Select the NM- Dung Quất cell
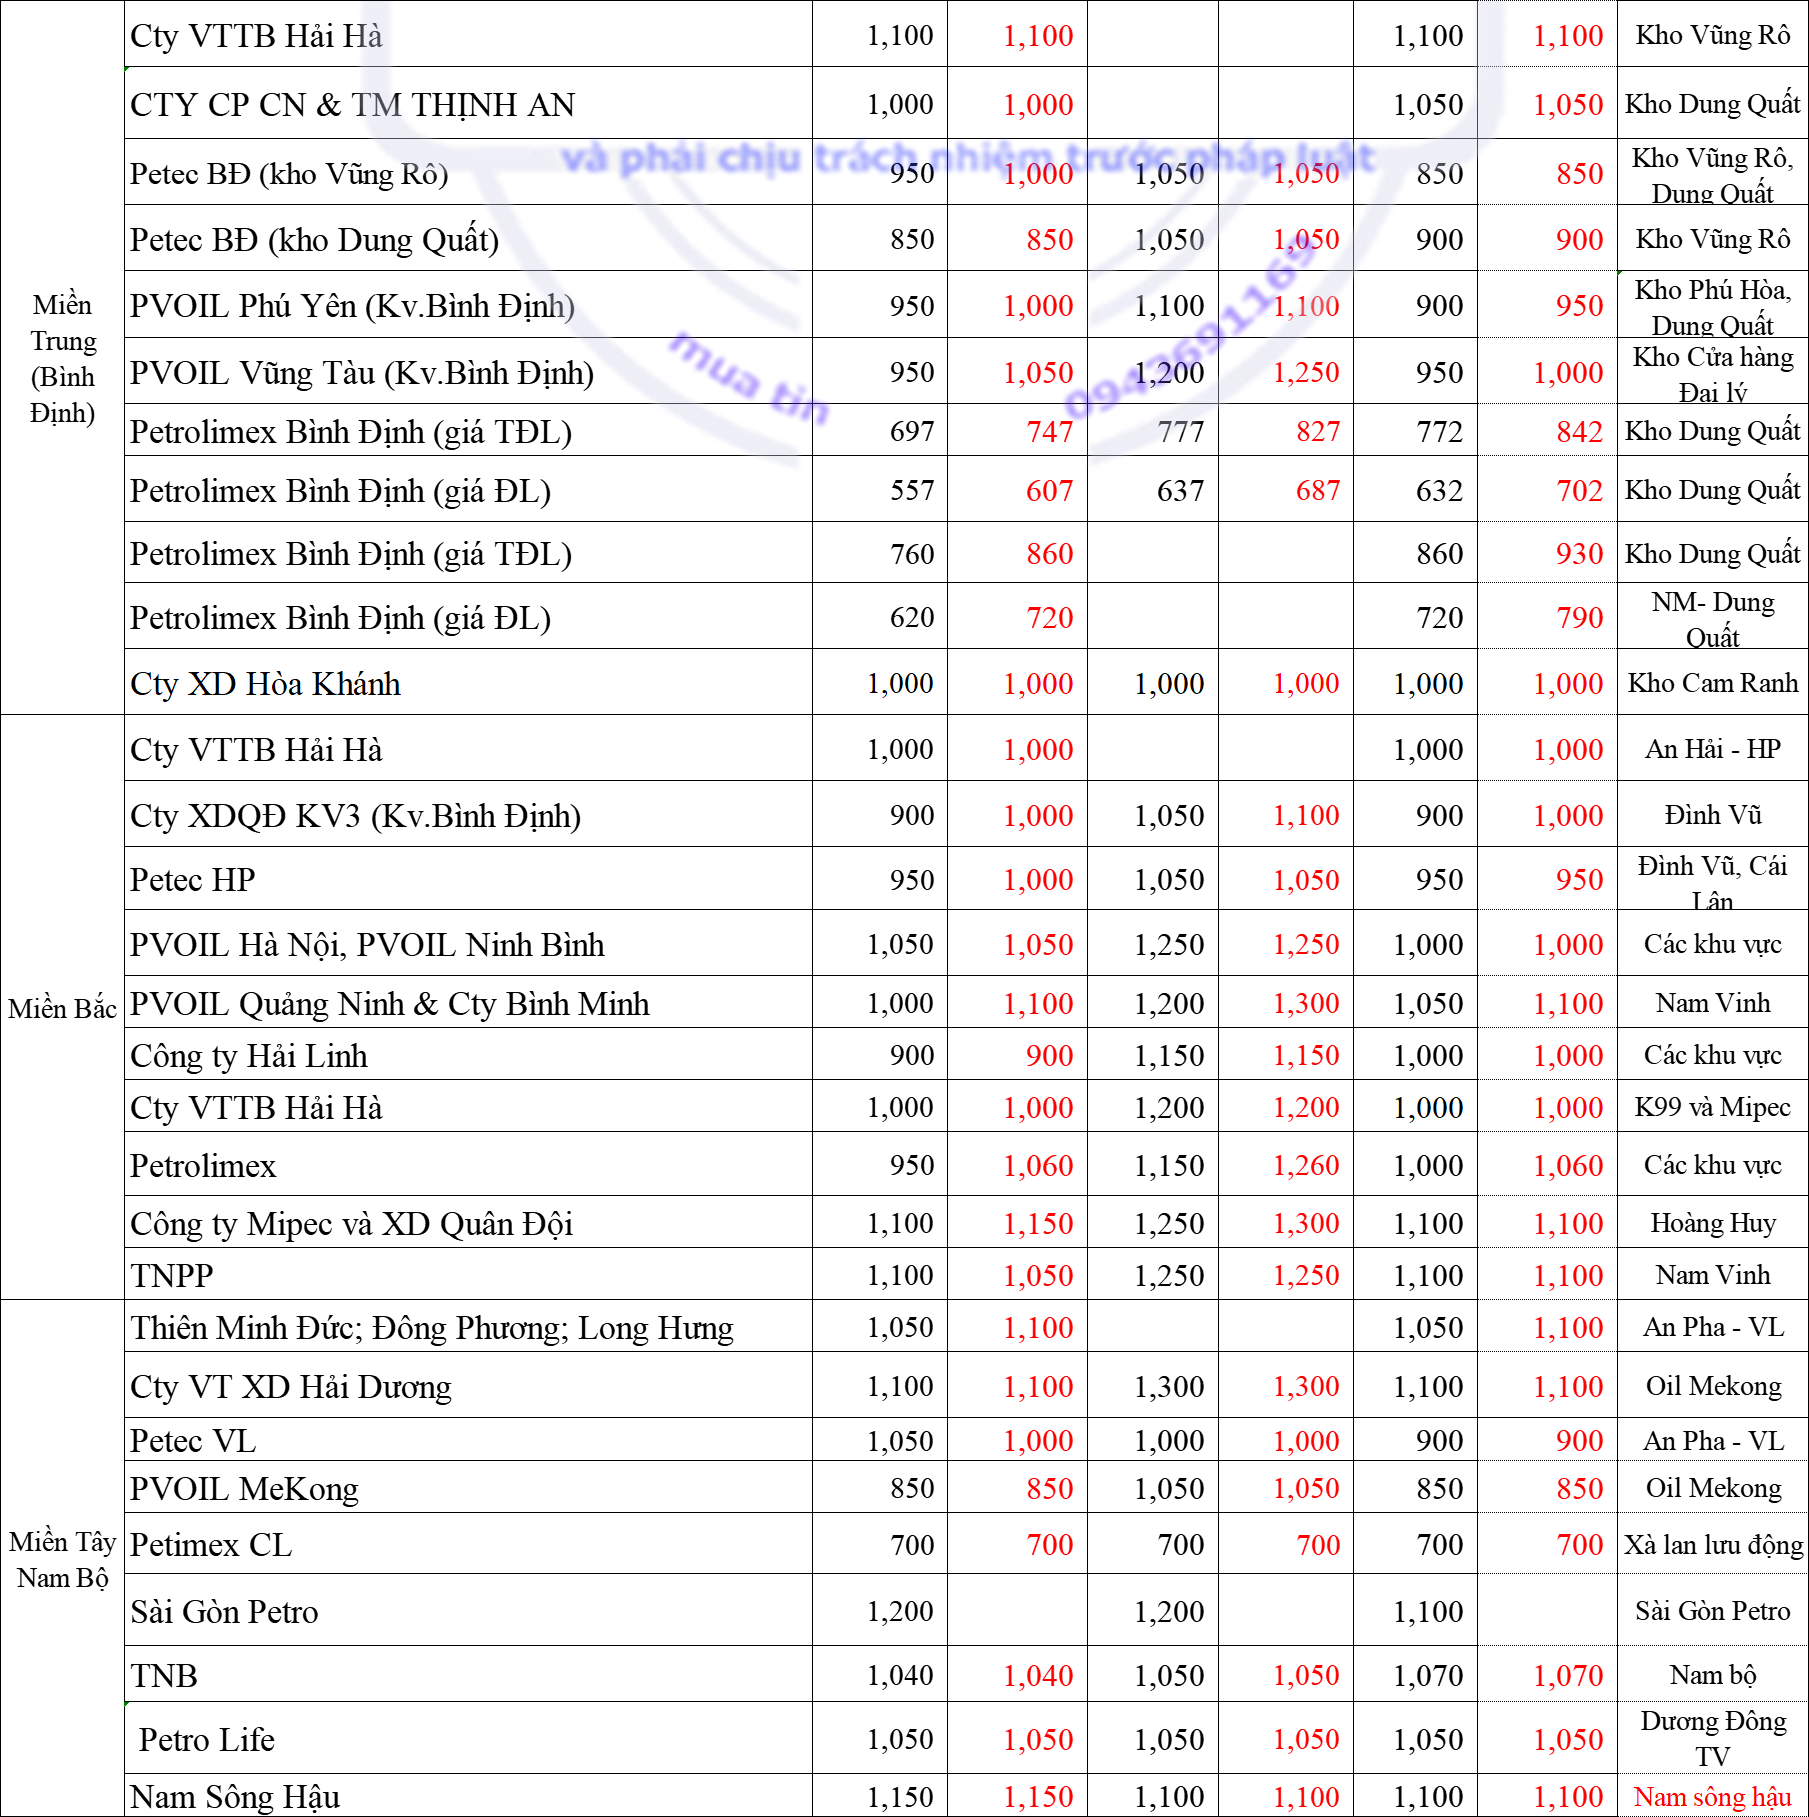The height and width of the screenshot is (1817, 1809). (1712, 618)
